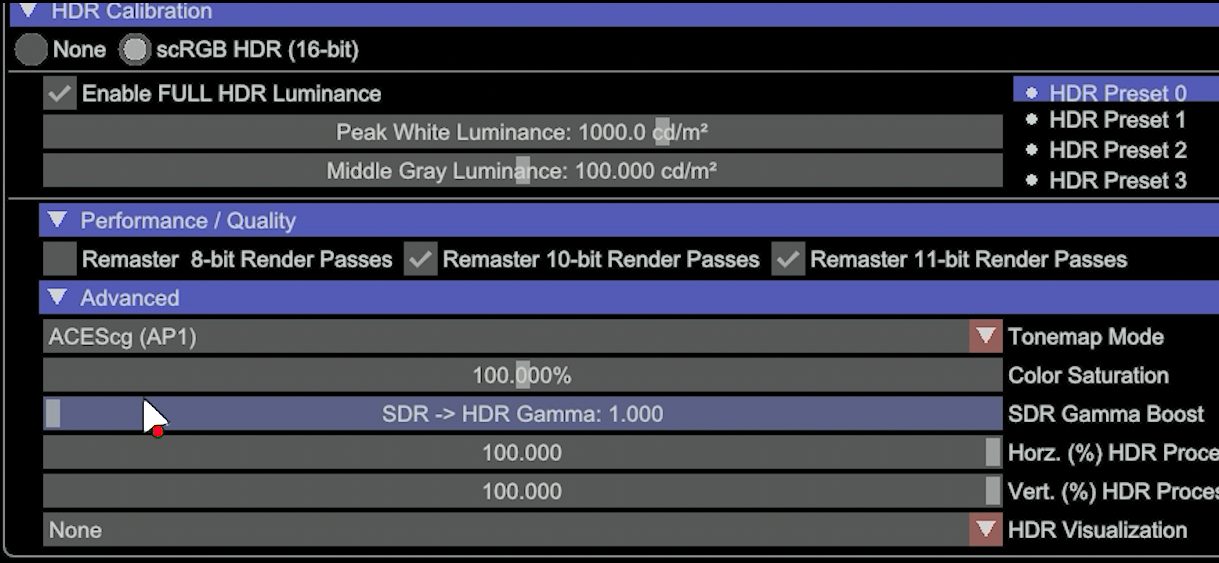This screenshot has width=1219, height=563.
Task: Click the Horz. HDR Processing slider
Action: (522, 452)
